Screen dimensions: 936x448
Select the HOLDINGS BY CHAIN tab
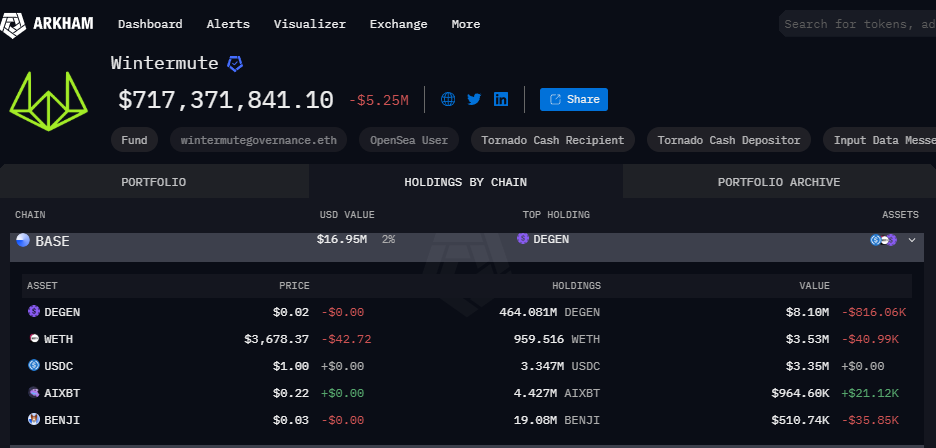466,182
